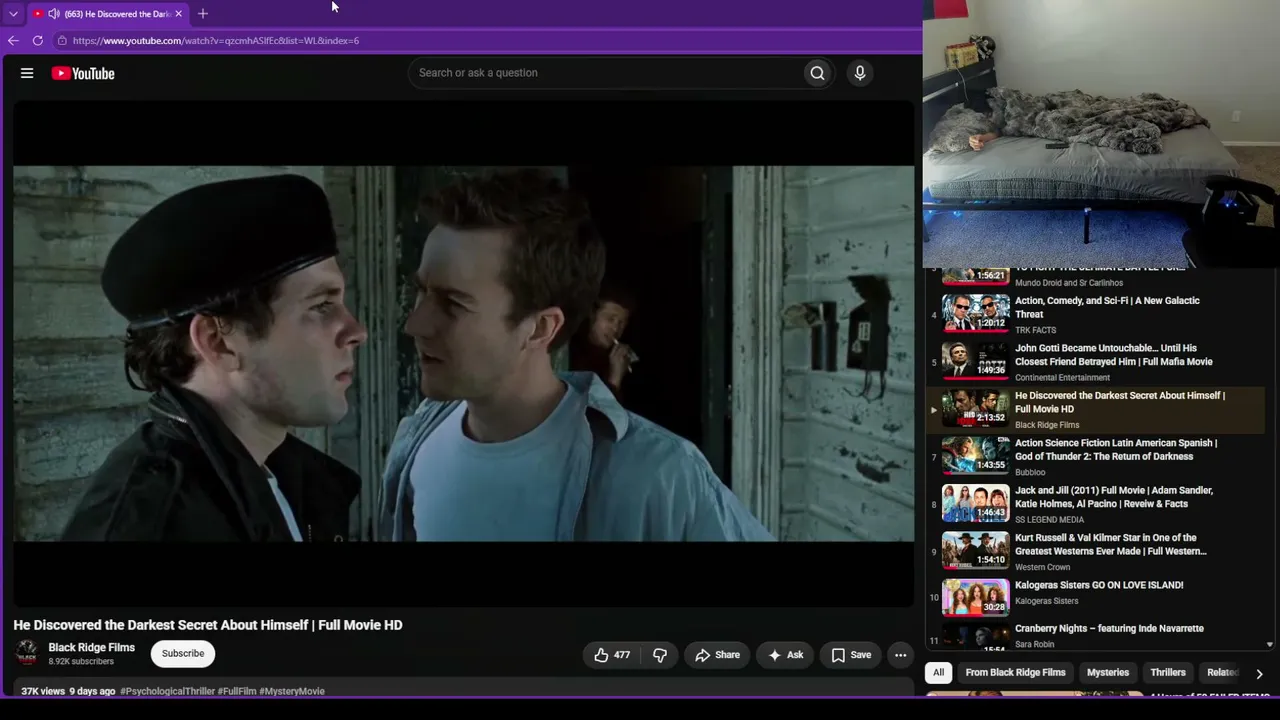This screenshot has height=720, width=1280.
Task: Open the A New Galactic Threat thumbnail
Action: 976,314
